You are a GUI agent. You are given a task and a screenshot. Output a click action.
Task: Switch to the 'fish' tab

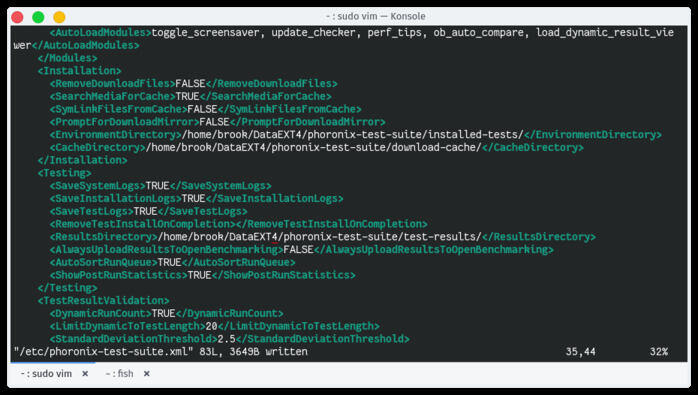pos(119,374)
